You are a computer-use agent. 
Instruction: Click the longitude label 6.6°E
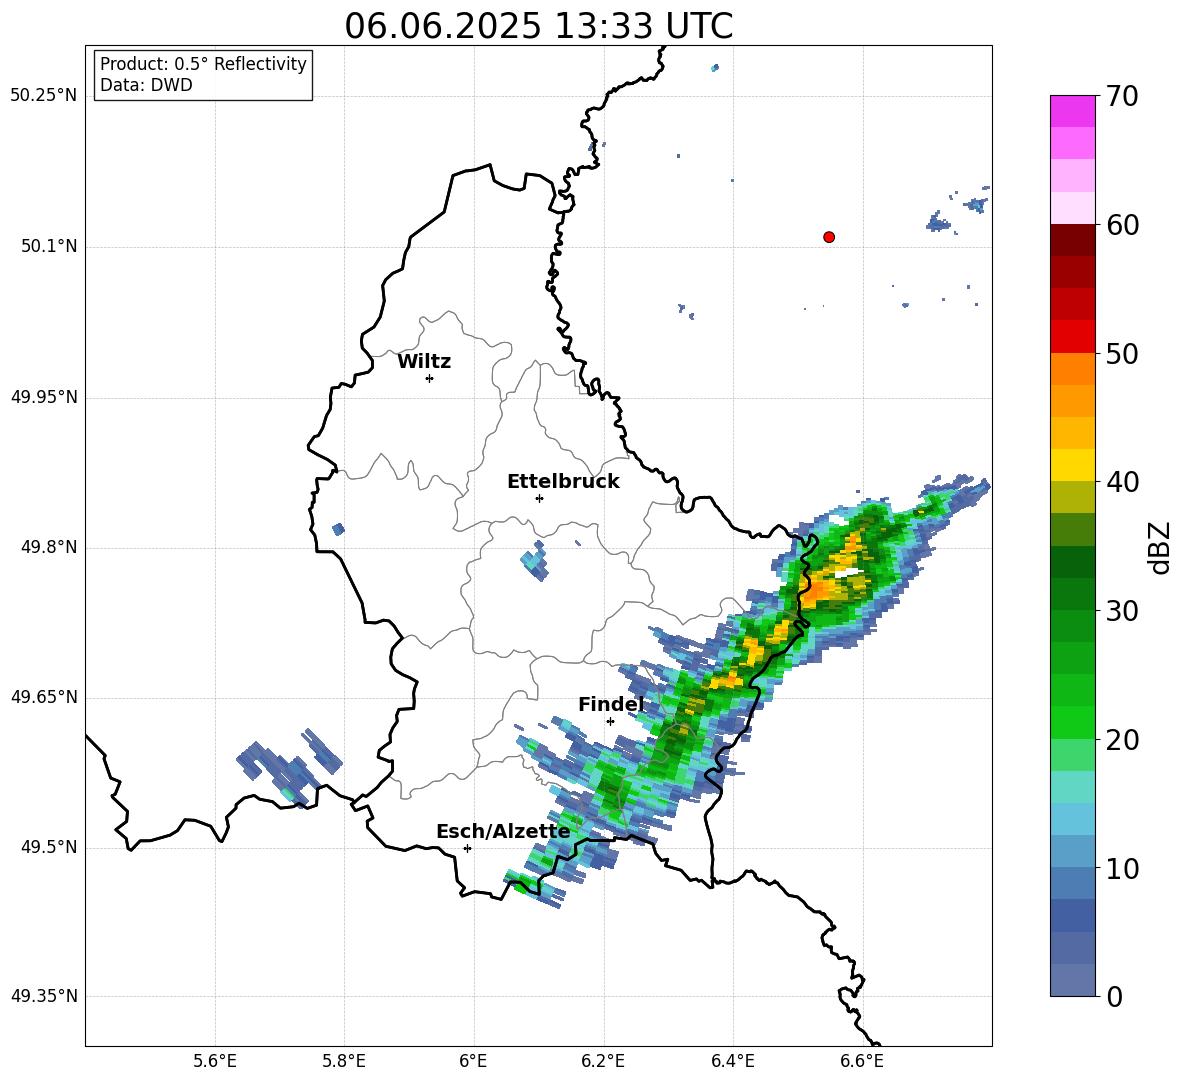point(862,1061)
